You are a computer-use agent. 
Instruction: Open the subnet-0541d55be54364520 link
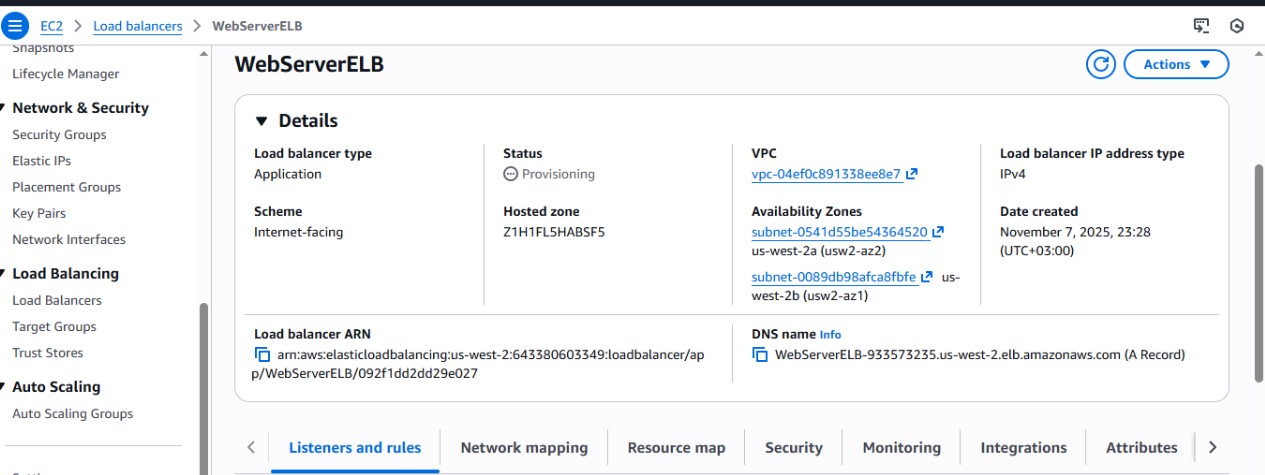(839, 232)
